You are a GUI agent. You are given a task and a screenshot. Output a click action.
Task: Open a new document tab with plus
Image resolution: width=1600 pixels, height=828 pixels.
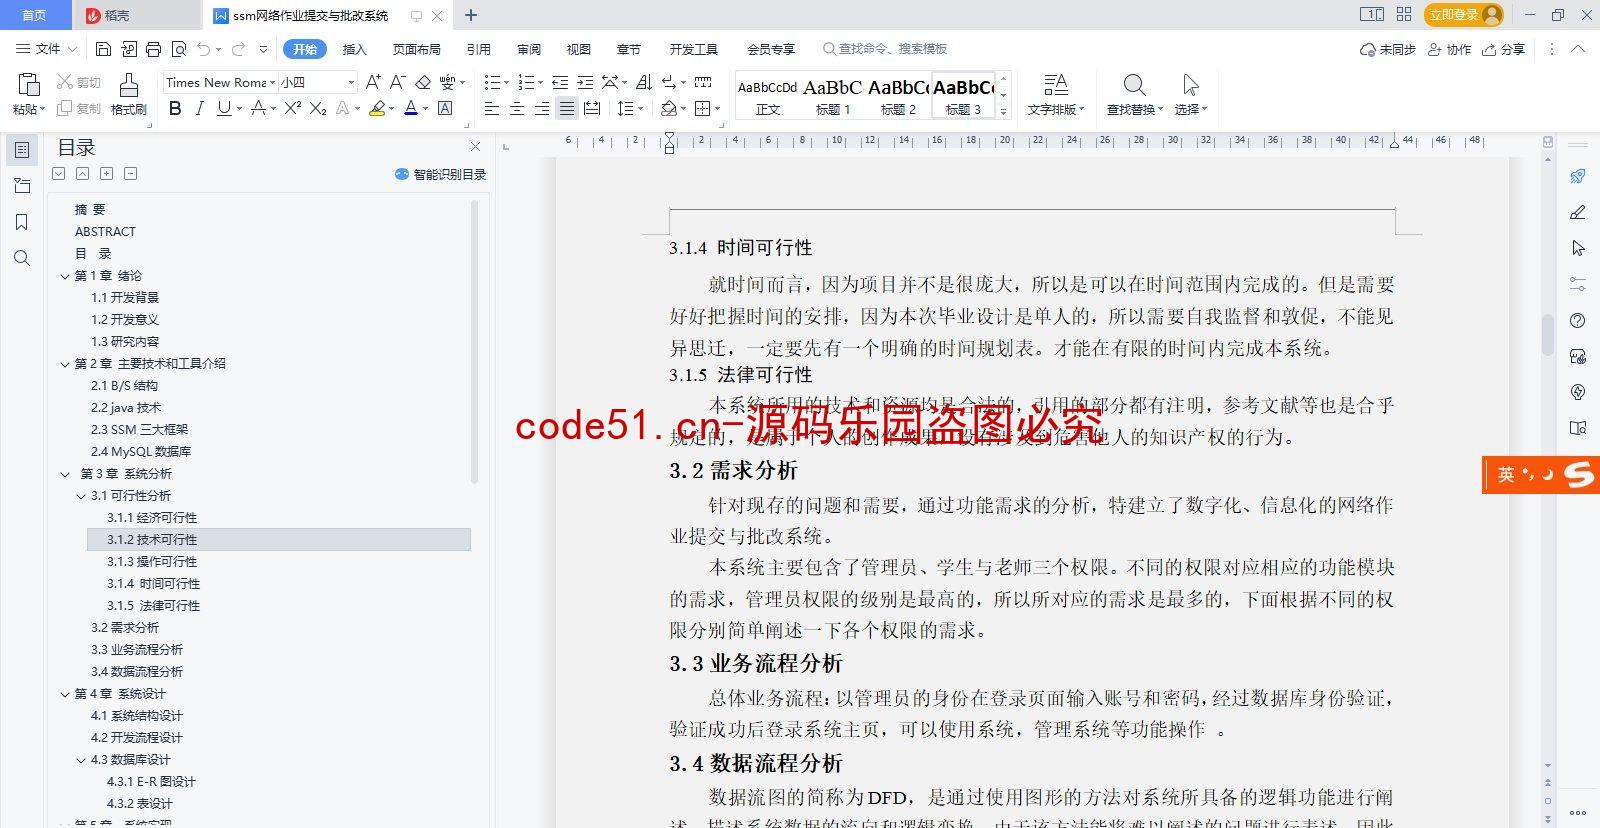[x=471, y=15]
